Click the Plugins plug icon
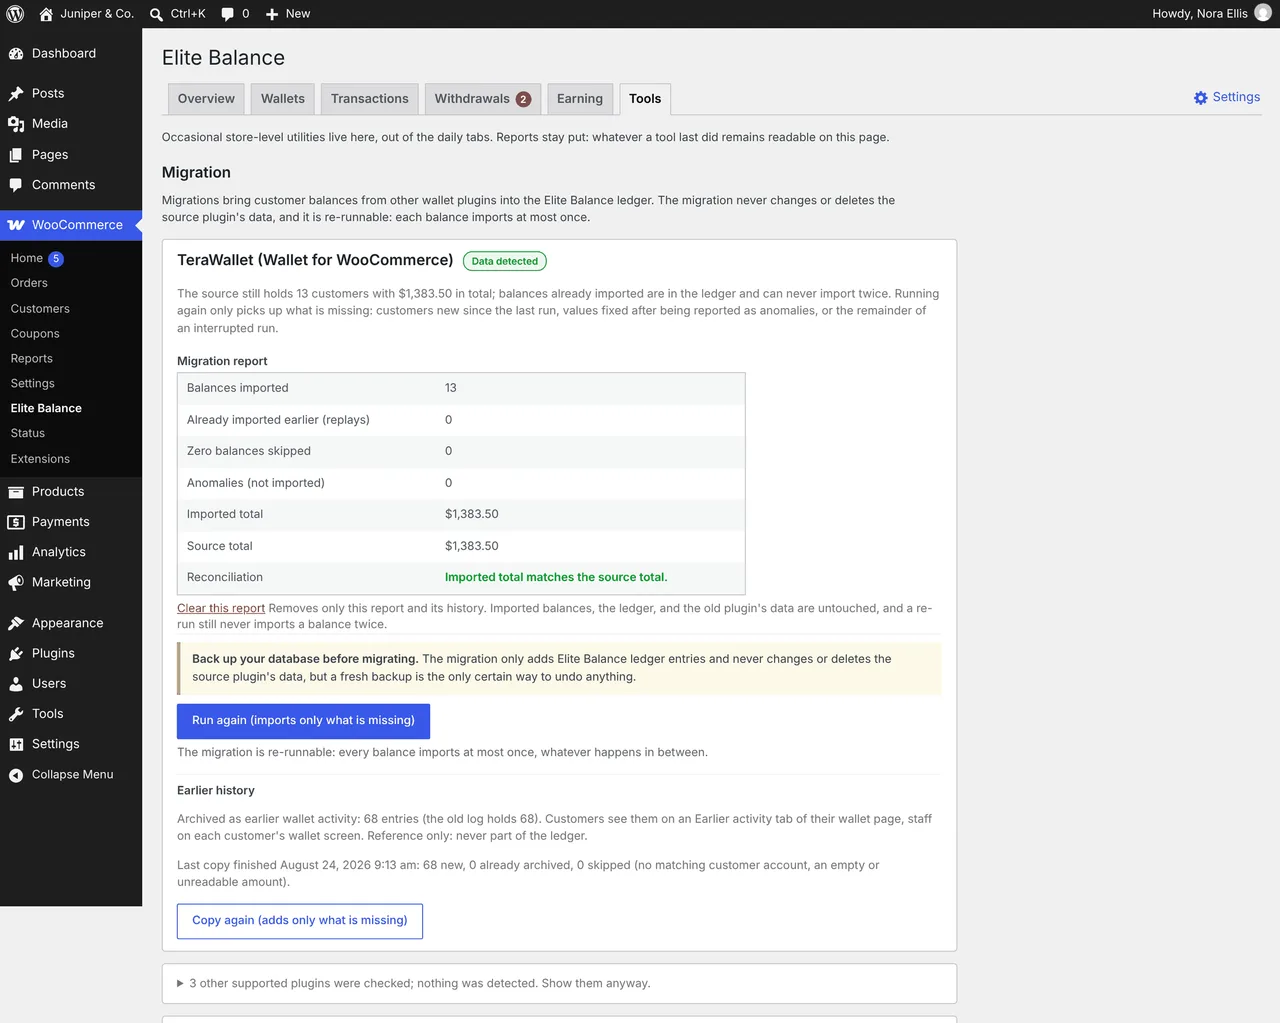Image resolution: width=1280 pixels, height=1023 pixels. click(16, 653)
